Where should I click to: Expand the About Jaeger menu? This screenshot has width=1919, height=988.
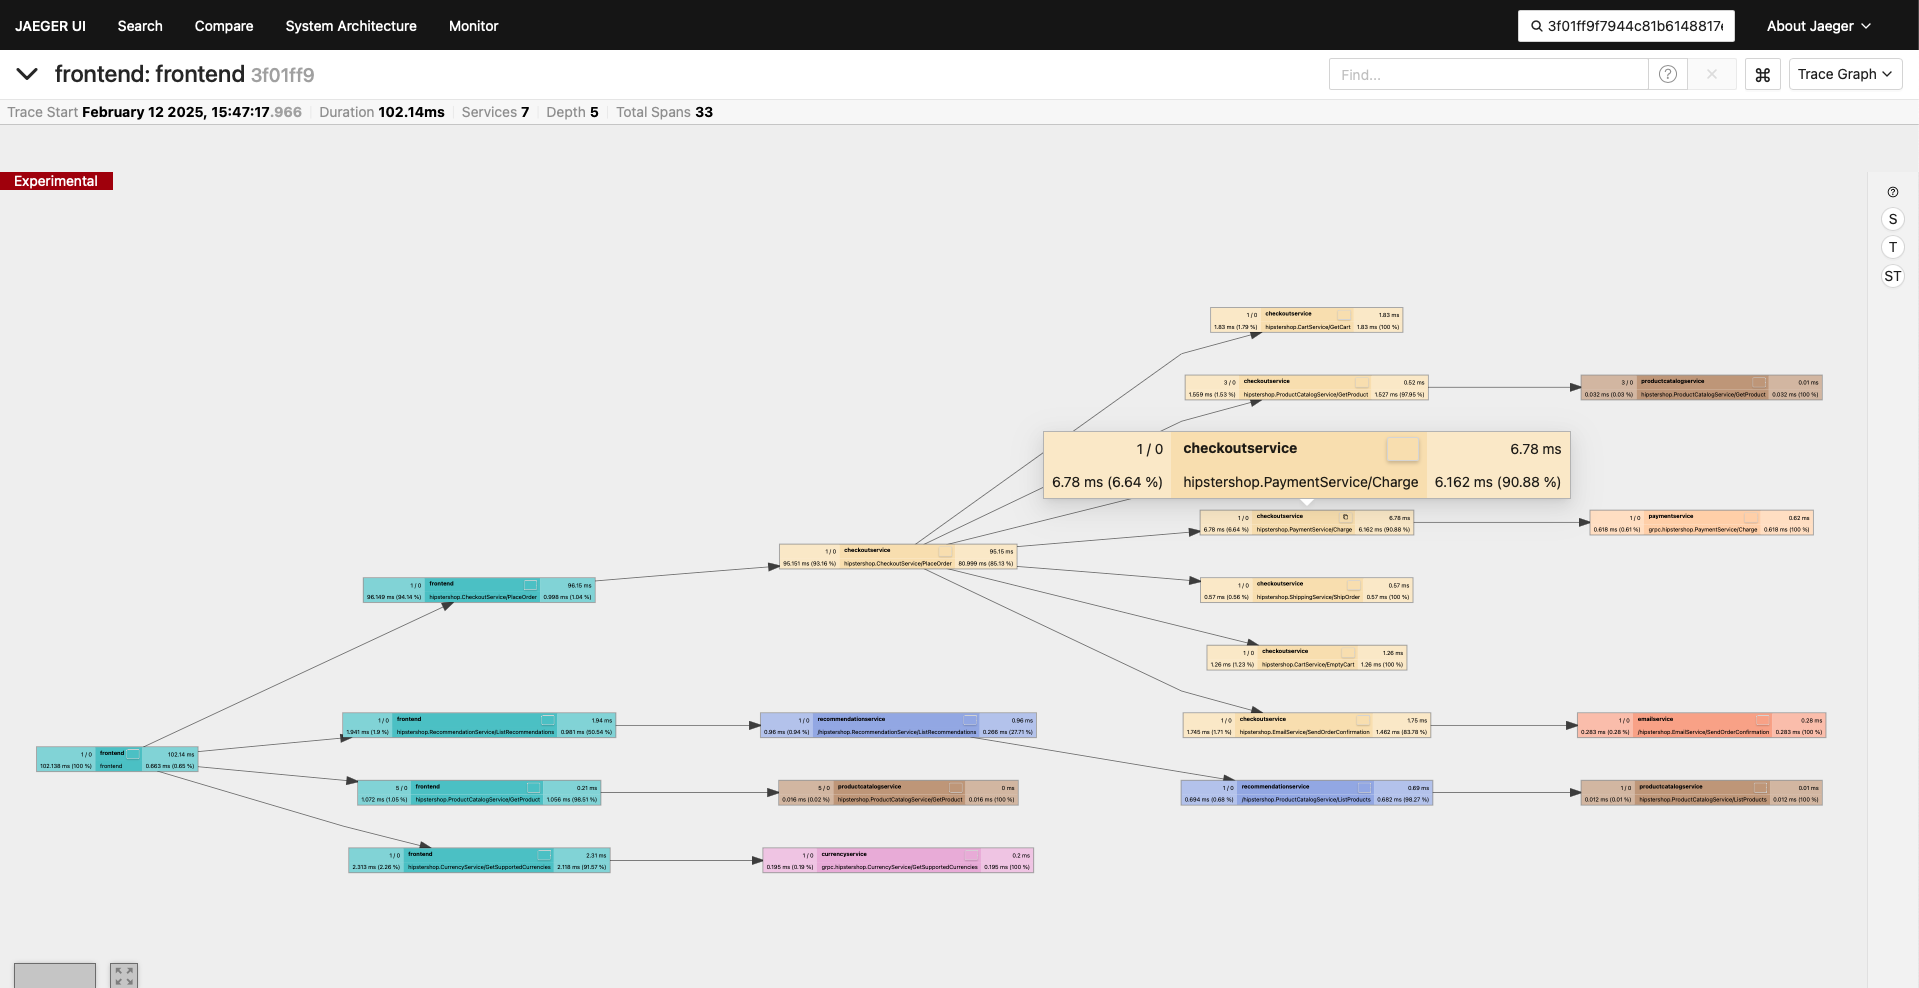pyautogui.click(x=1819, y=26)
